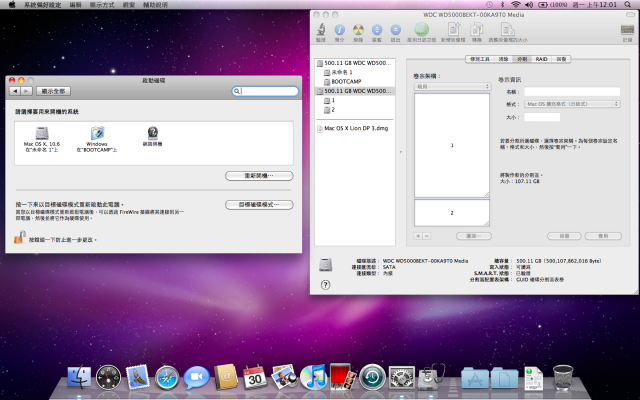Screen dimensions: 640x400
Task: Open iCal from the Dock
Action: tap(255, 377)
